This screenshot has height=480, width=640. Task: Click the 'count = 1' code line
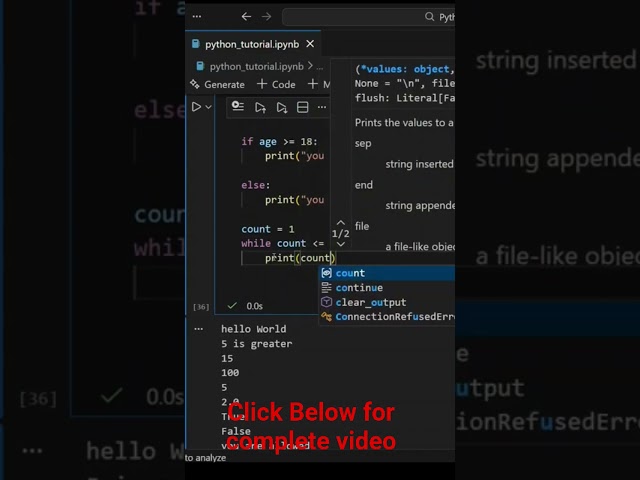pyautogui.click(x=268, y=229)
